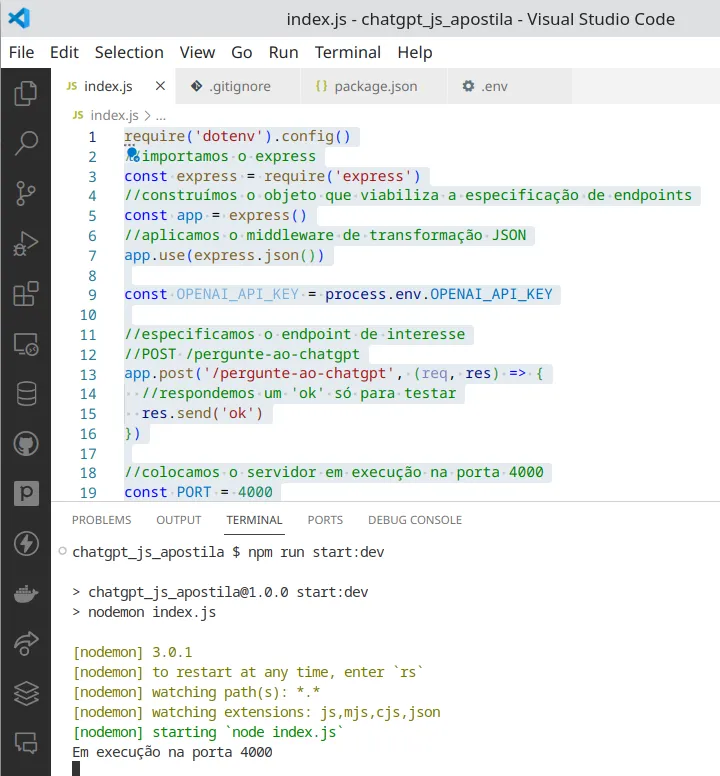
Task: Switch to the .gitignore tab
Action: (238, 86)
